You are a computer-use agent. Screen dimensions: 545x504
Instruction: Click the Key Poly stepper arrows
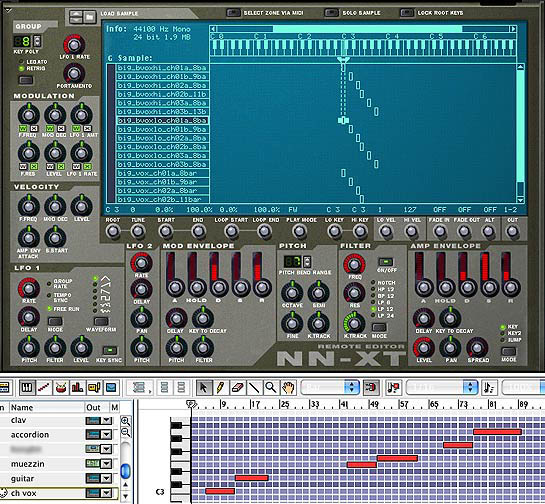coord(37,41)
